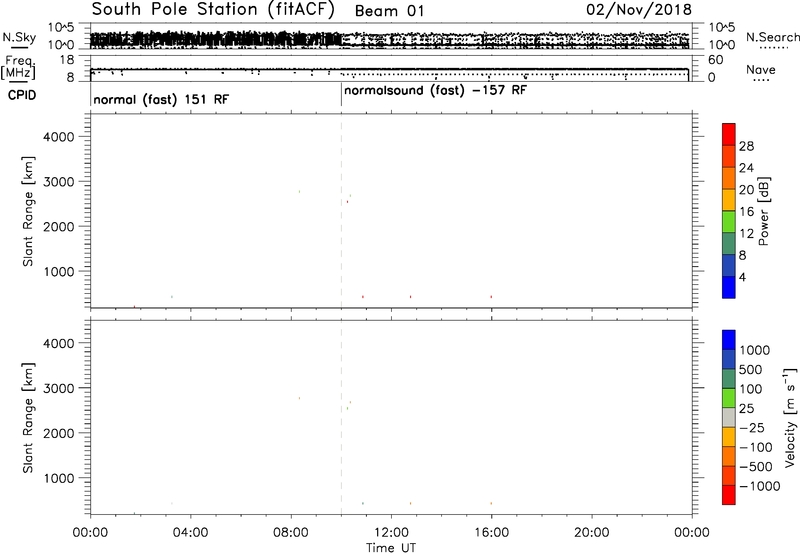
Task: Click the "4" power colorbar value
Action: 742,278
